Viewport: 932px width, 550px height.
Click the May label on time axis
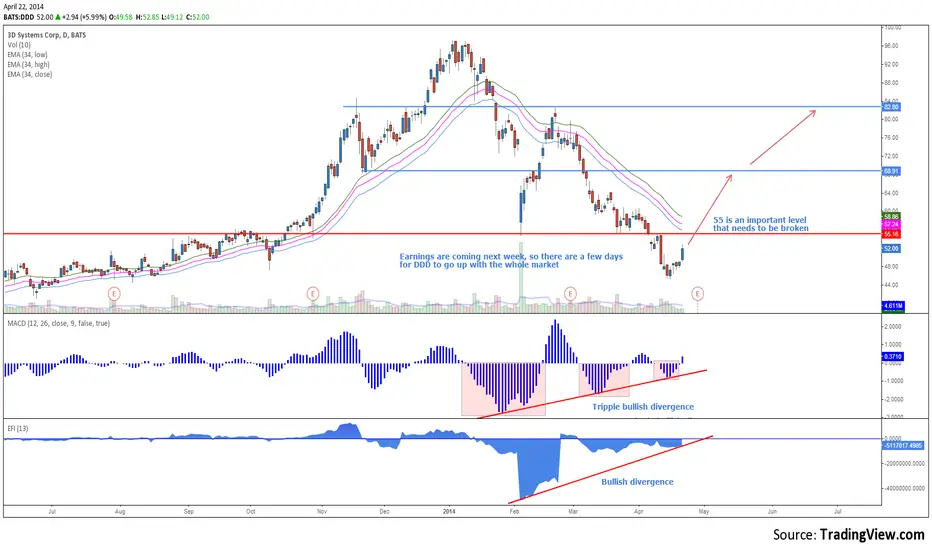704,511
